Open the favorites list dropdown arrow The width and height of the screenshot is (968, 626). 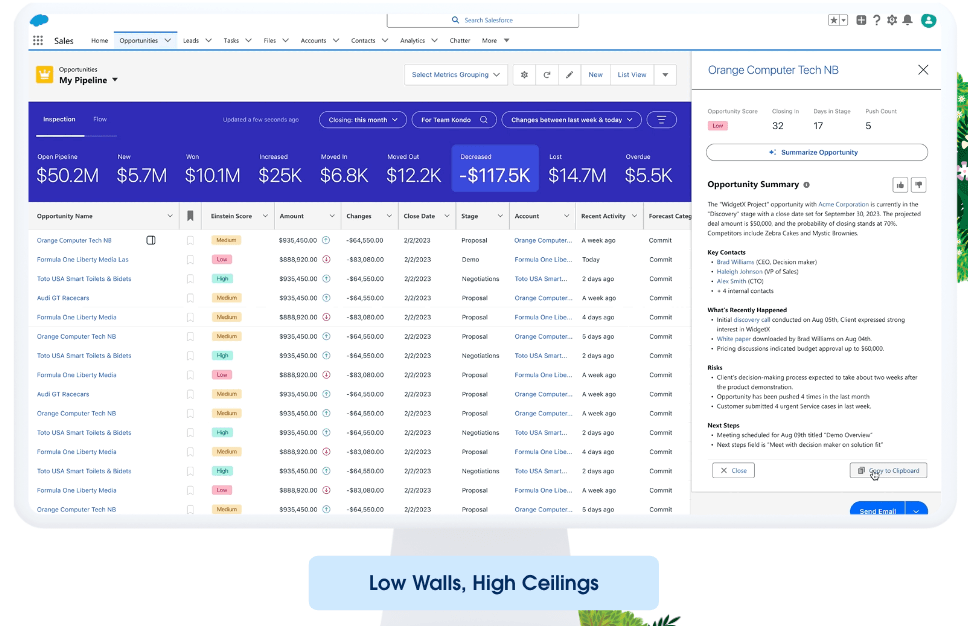click(843, 20)
